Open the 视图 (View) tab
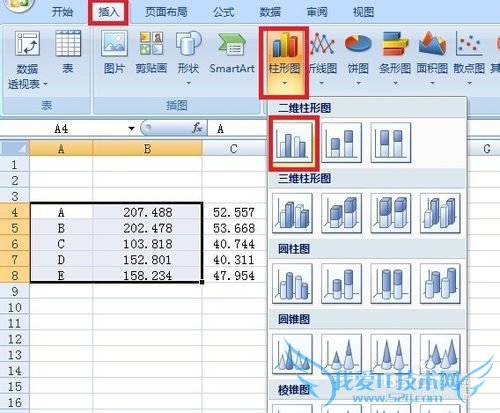500x413 pixels. 363,12
